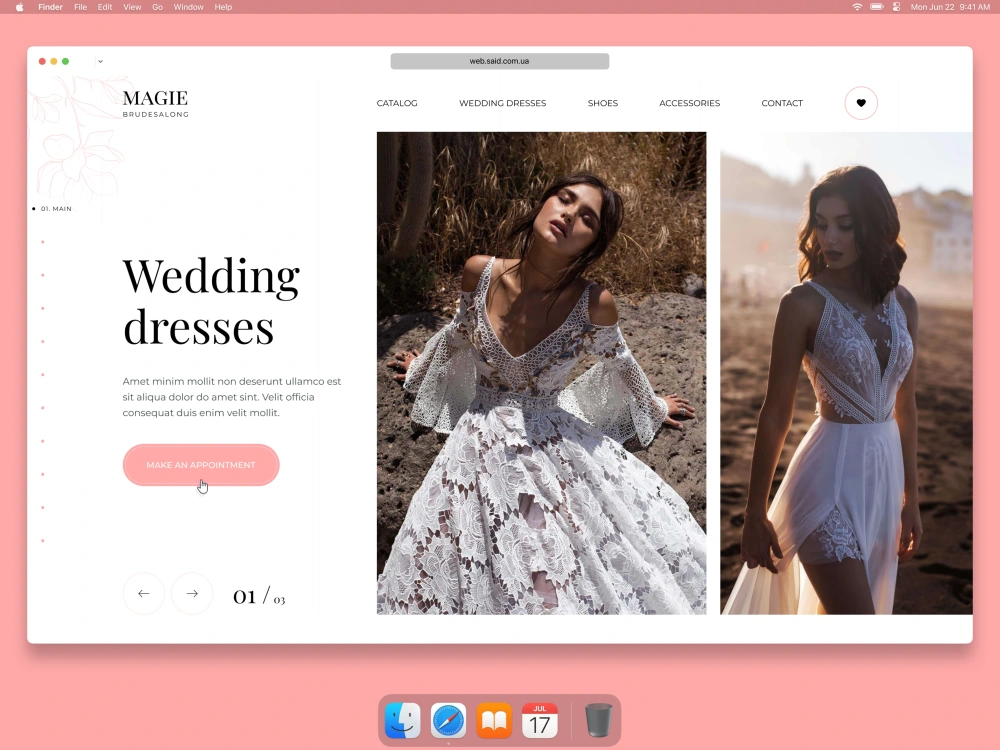1000x750 pixels.
Task: Open the Finder menu
Action: click(50, 7)
